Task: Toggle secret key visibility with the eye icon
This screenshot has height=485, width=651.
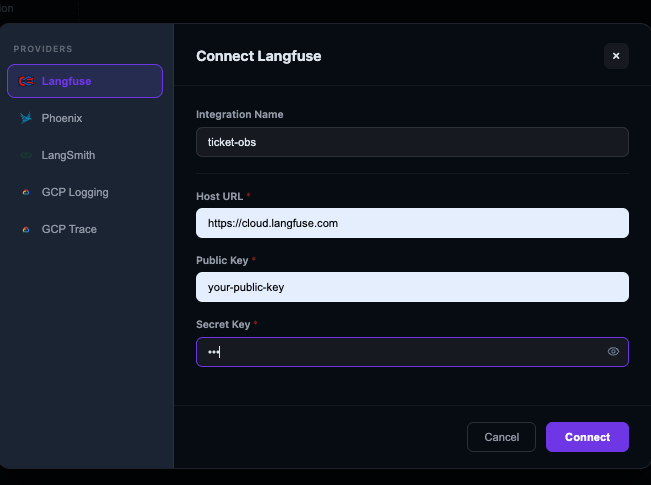Action: (613, 352)
